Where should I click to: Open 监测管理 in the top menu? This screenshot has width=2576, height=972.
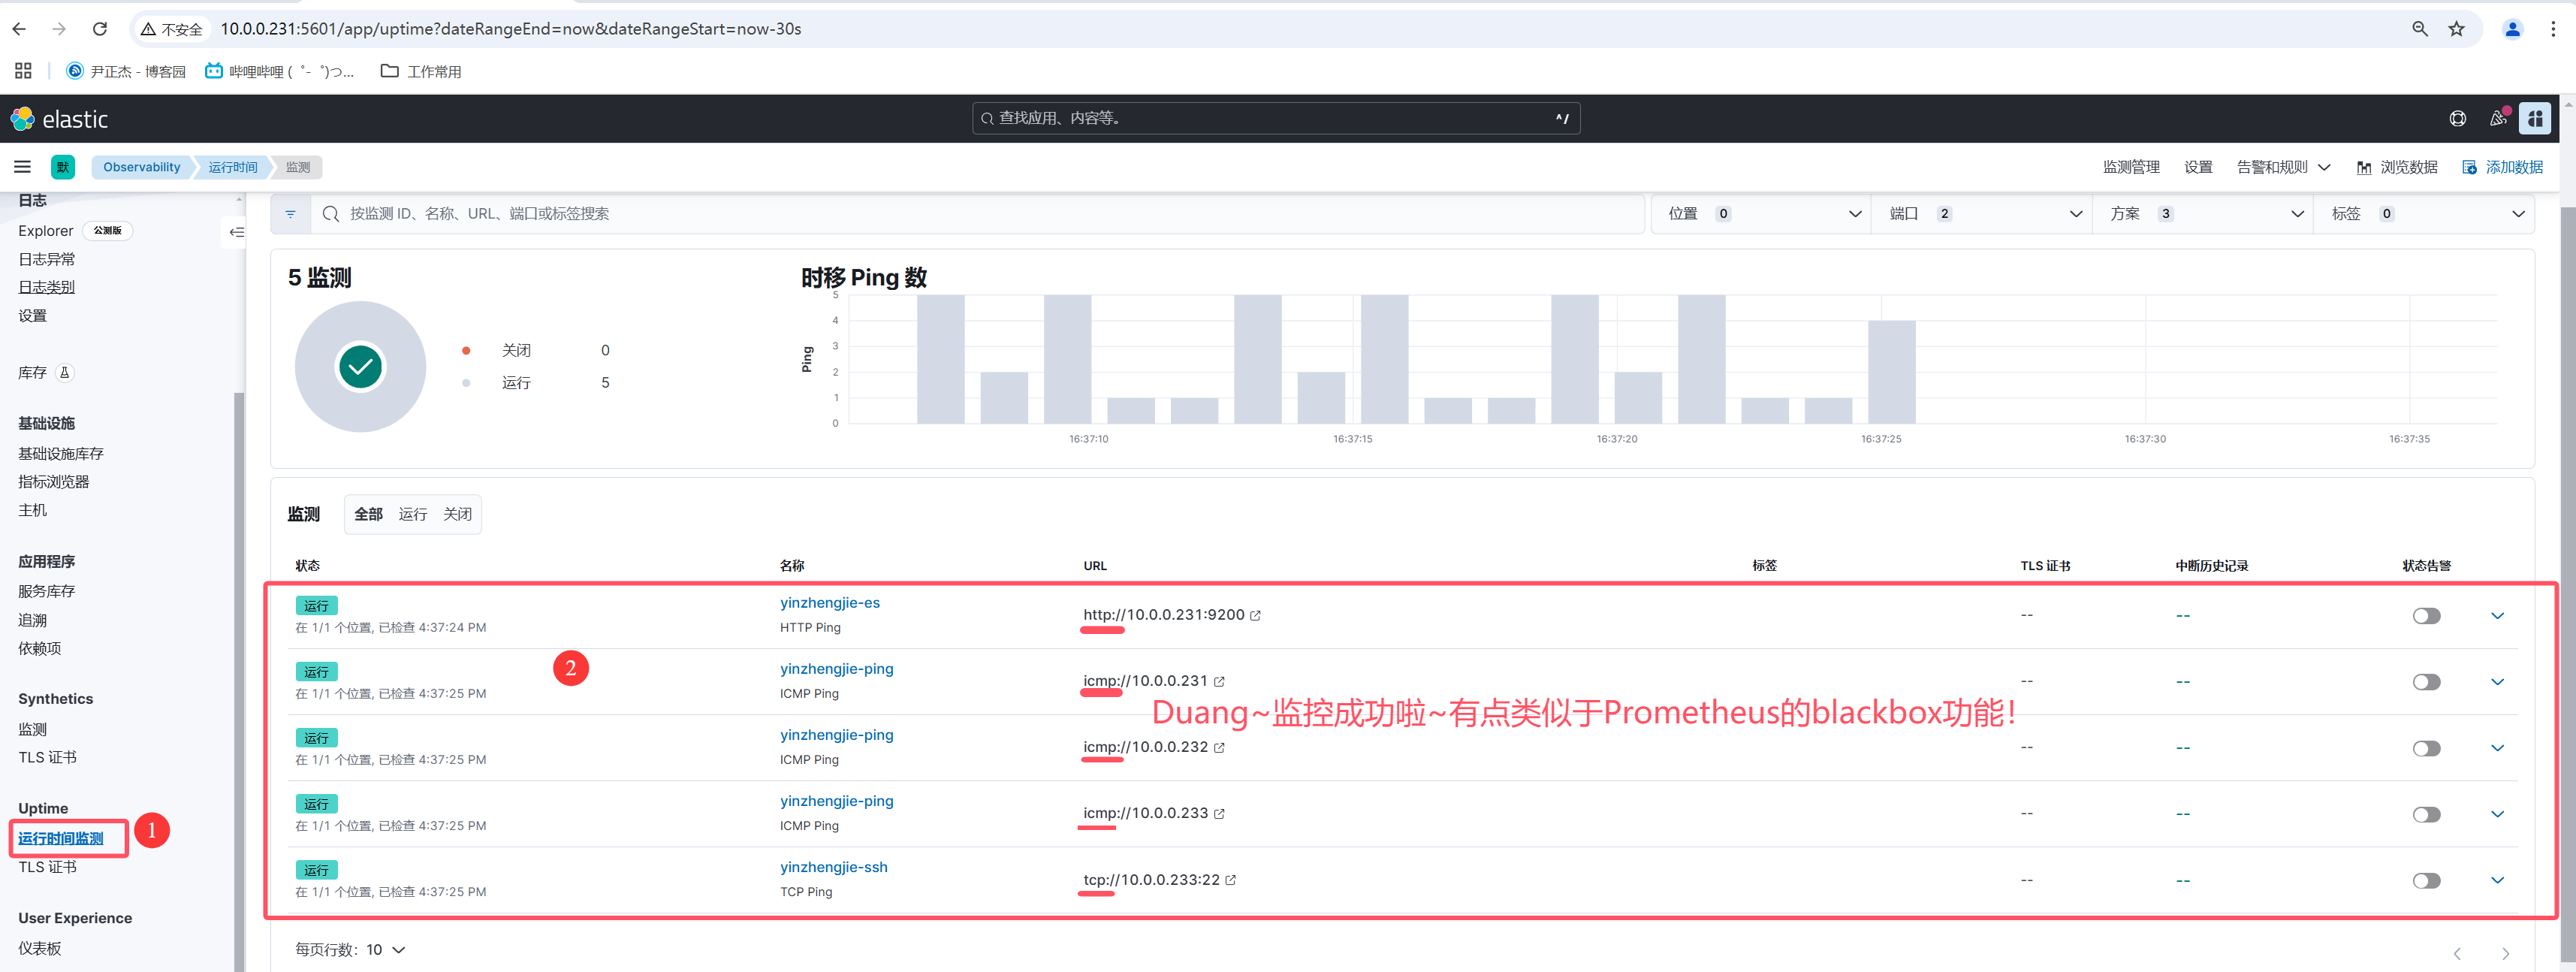[2131, 167]
